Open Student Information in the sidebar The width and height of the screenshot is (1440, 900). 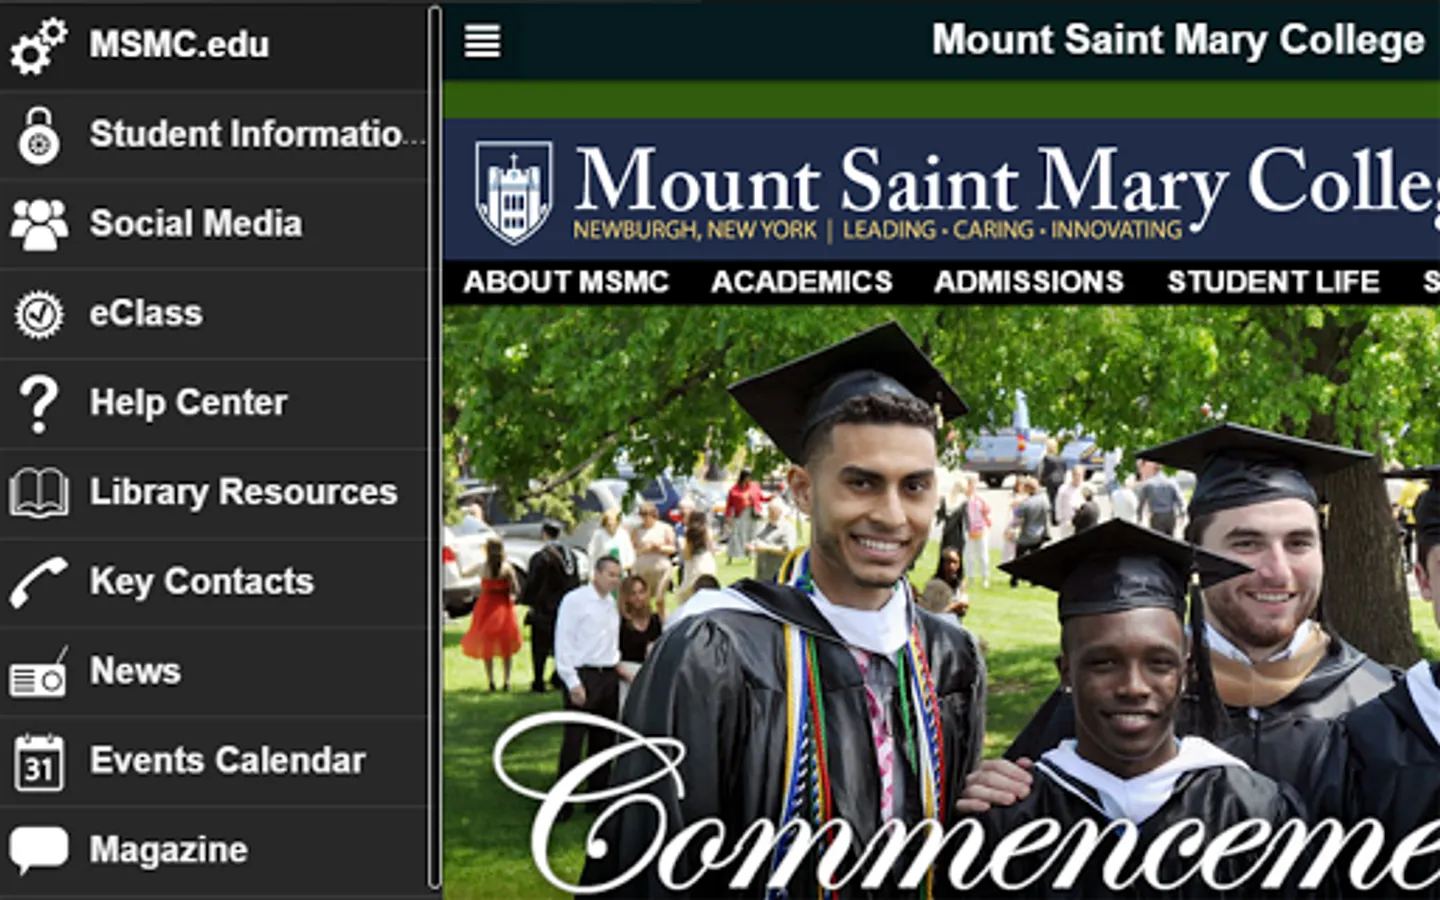click(214, 135)
